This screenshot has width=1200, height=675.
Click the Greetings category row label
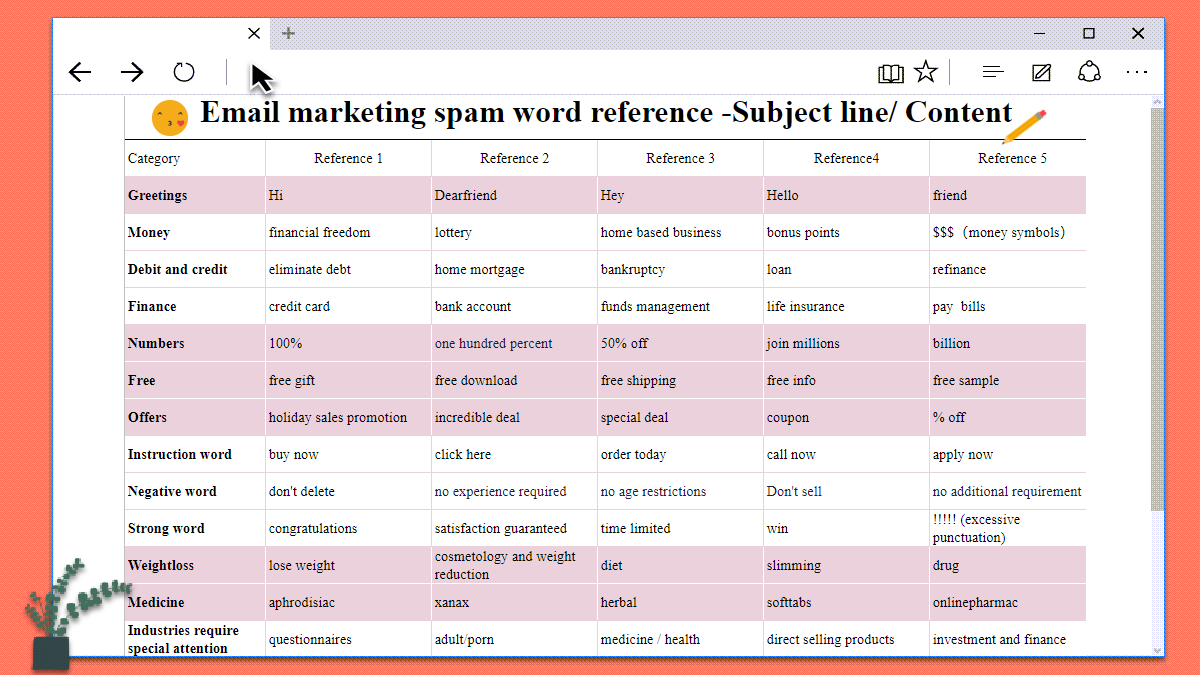pos(158,195)
